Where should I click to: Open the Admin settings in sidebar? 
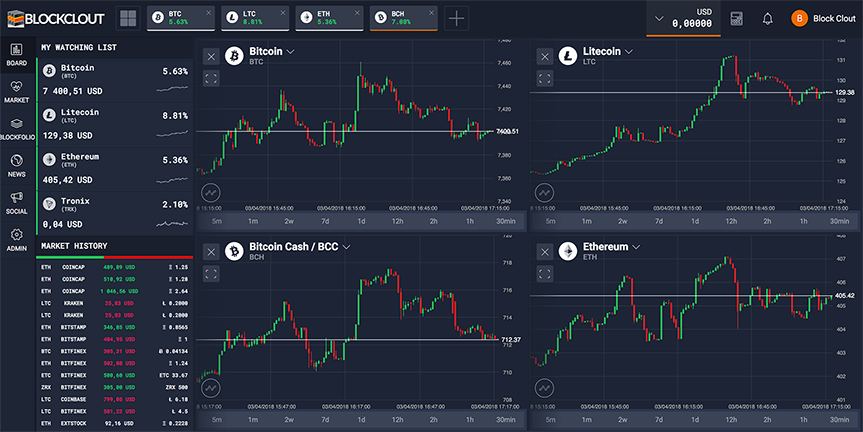pos(17,240)
